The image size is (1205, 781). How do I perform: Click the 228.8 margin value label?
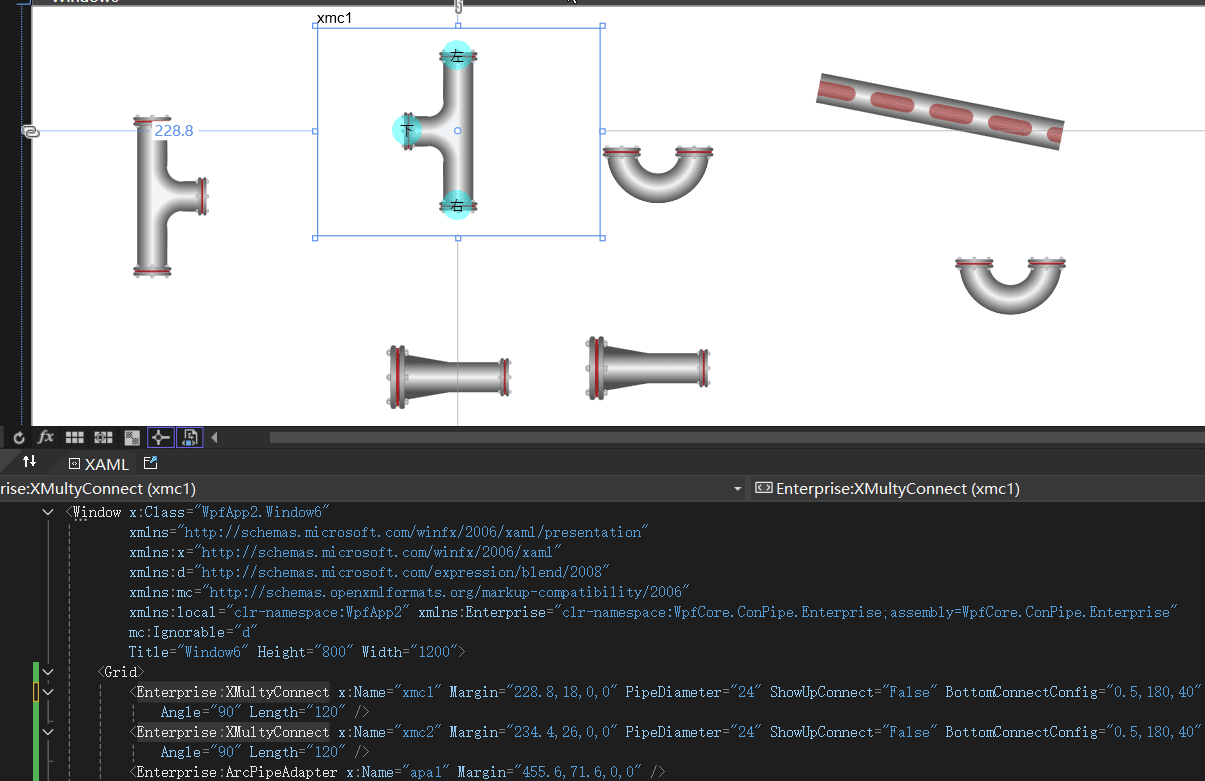173,131
